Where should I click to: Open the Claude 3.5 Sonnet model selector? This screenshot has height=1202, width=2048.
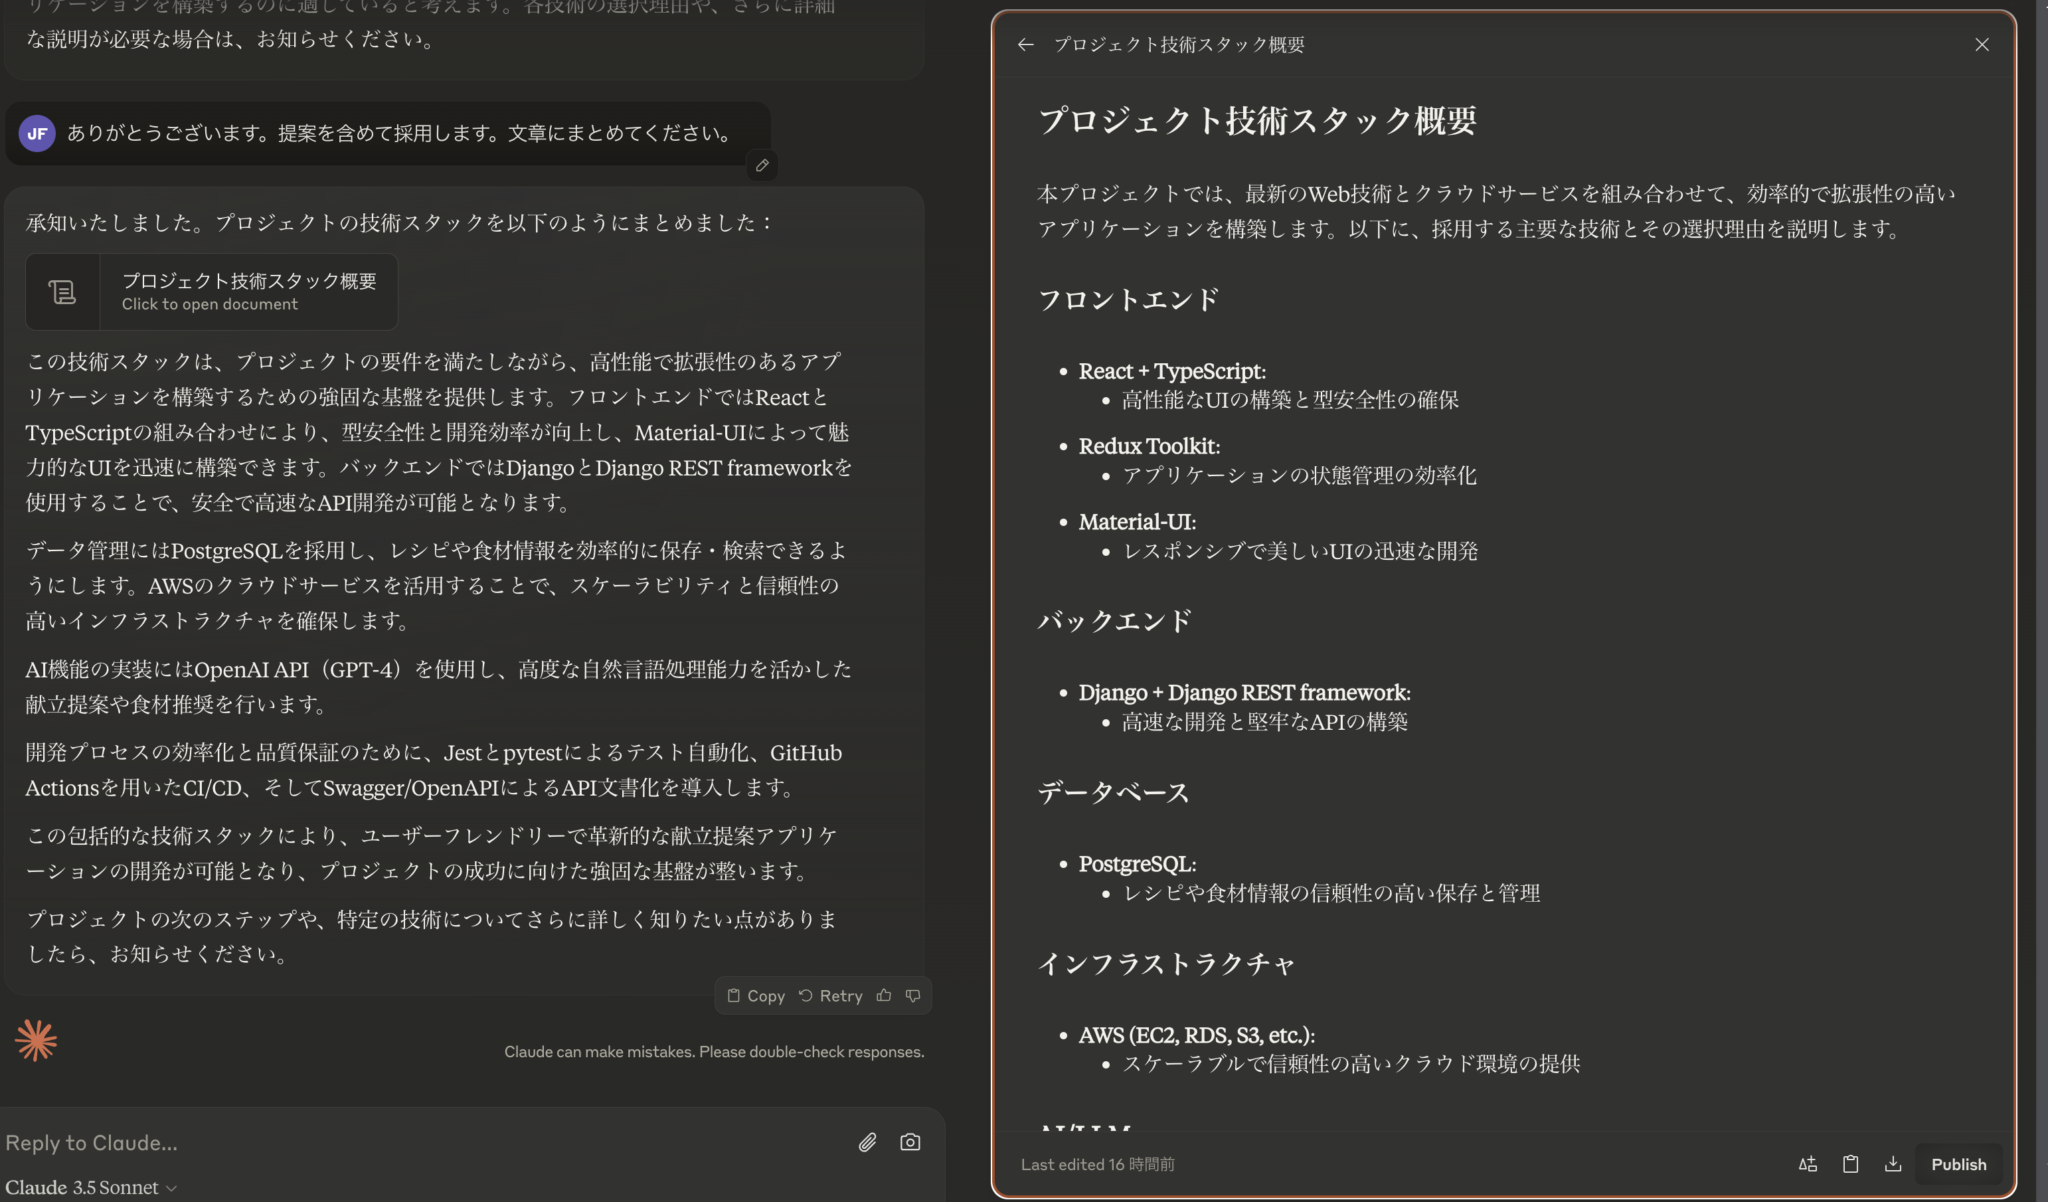[x=90, y=1187]
